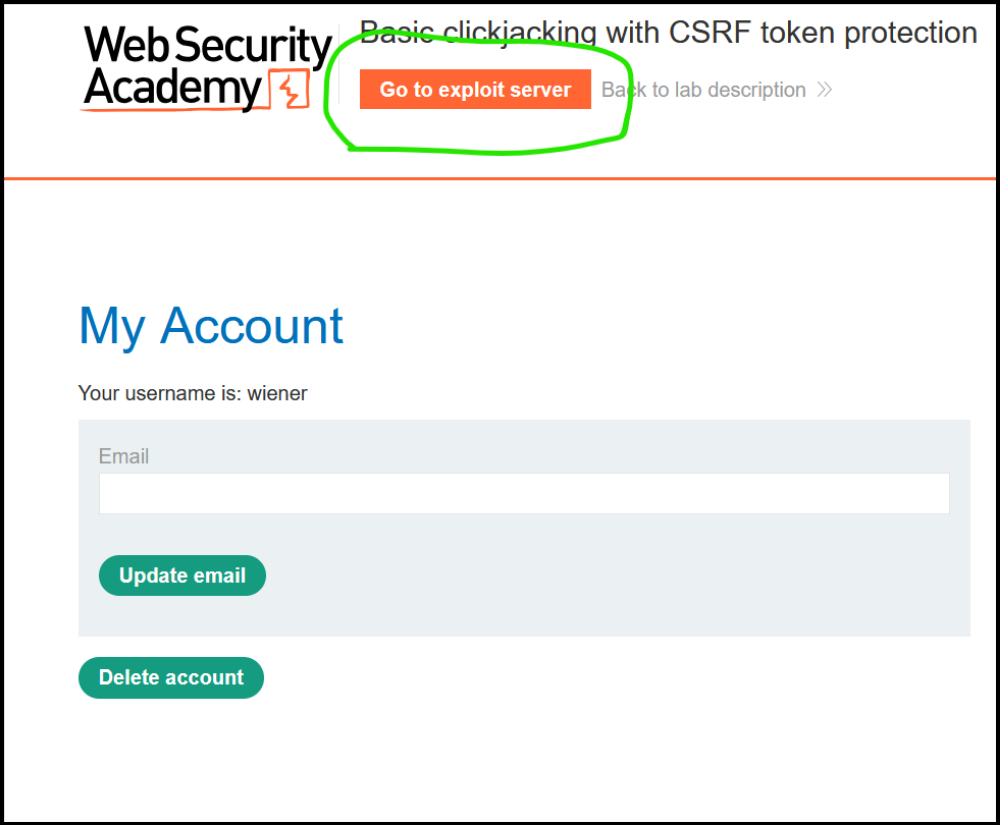Click 'CSRF token protection' in the title

click(823, 33)
